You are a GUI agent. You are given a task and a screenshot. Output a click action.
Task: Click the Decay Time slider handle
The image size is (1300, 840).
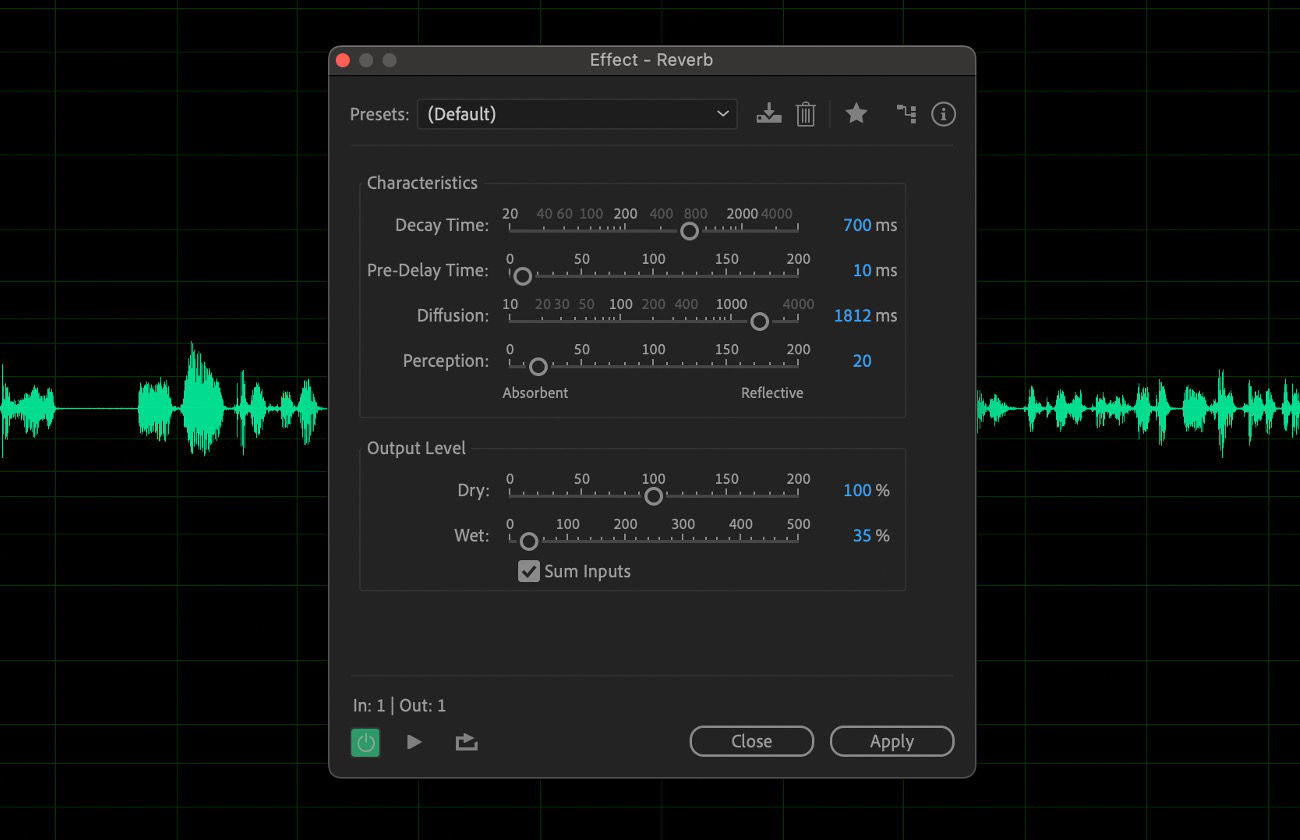tap(689, 231)
